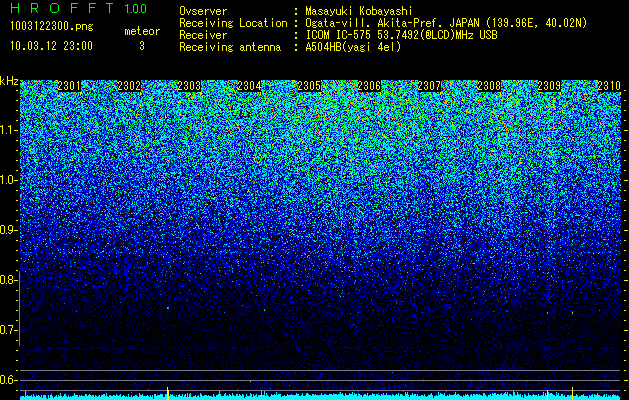Click the green meteor label

(142, 31)
